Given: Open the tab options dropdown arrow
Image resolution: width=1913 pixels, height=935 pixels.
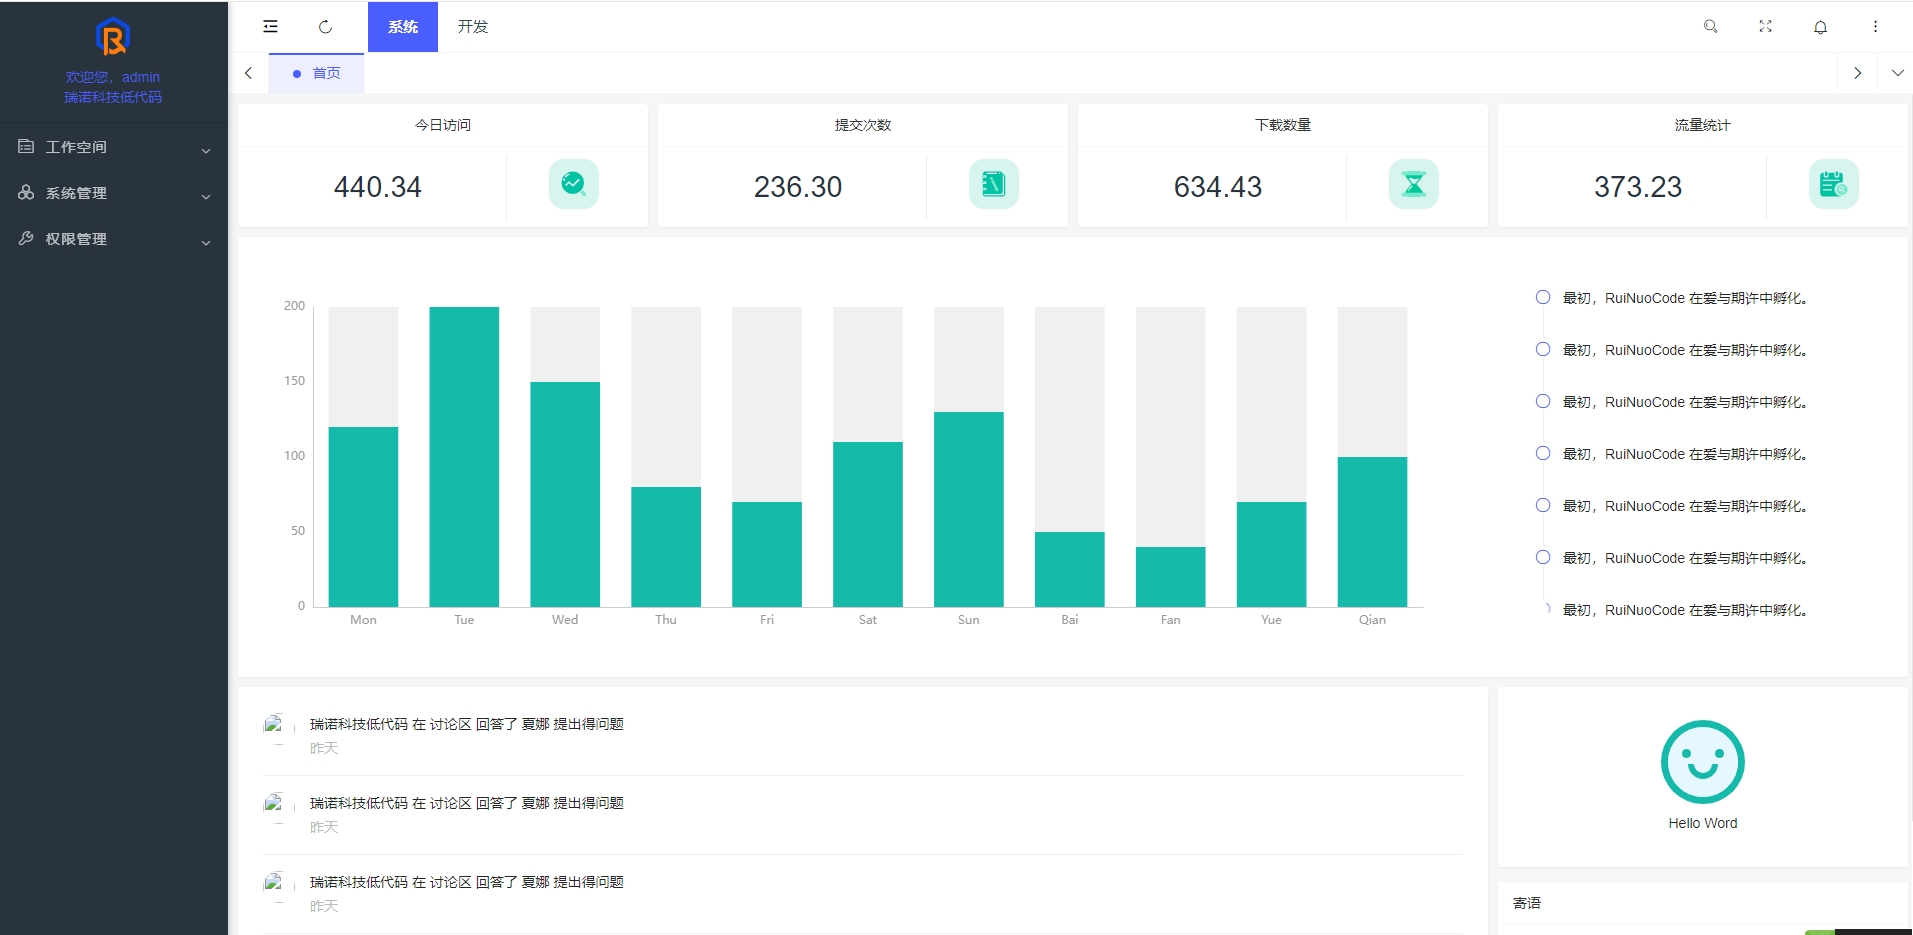Looking at the screenshot, I should tap(1897, 73).
